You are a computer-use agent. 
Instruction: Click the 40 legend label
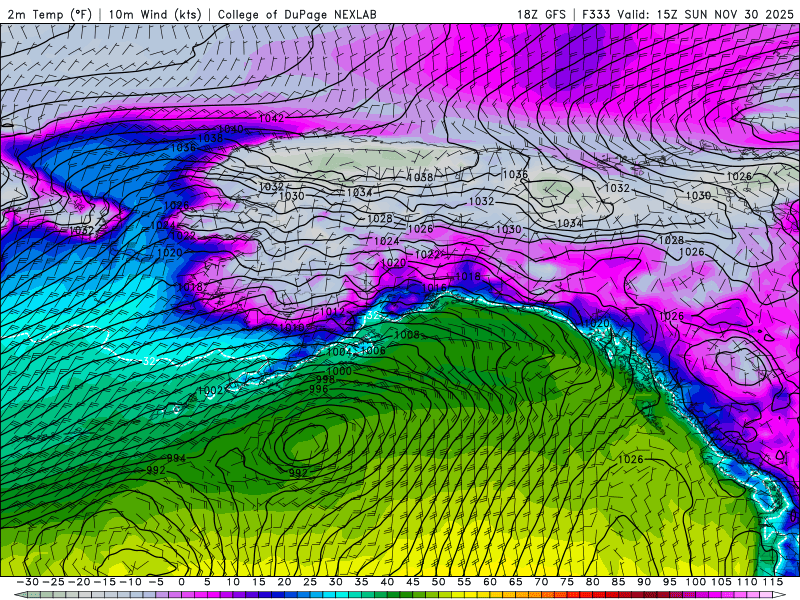coord(387,582)
